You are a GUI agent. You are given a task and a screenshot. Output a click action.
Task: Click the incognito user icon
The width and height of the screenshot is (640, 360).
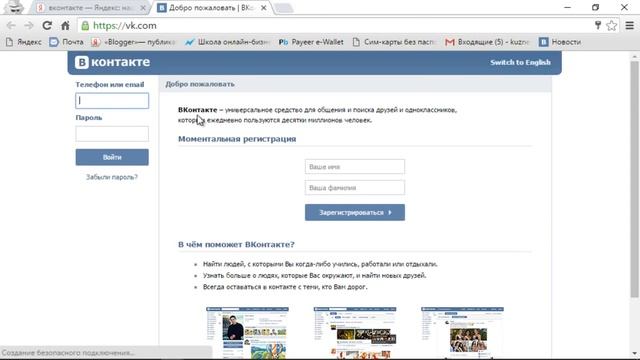(x=15, y=7)
